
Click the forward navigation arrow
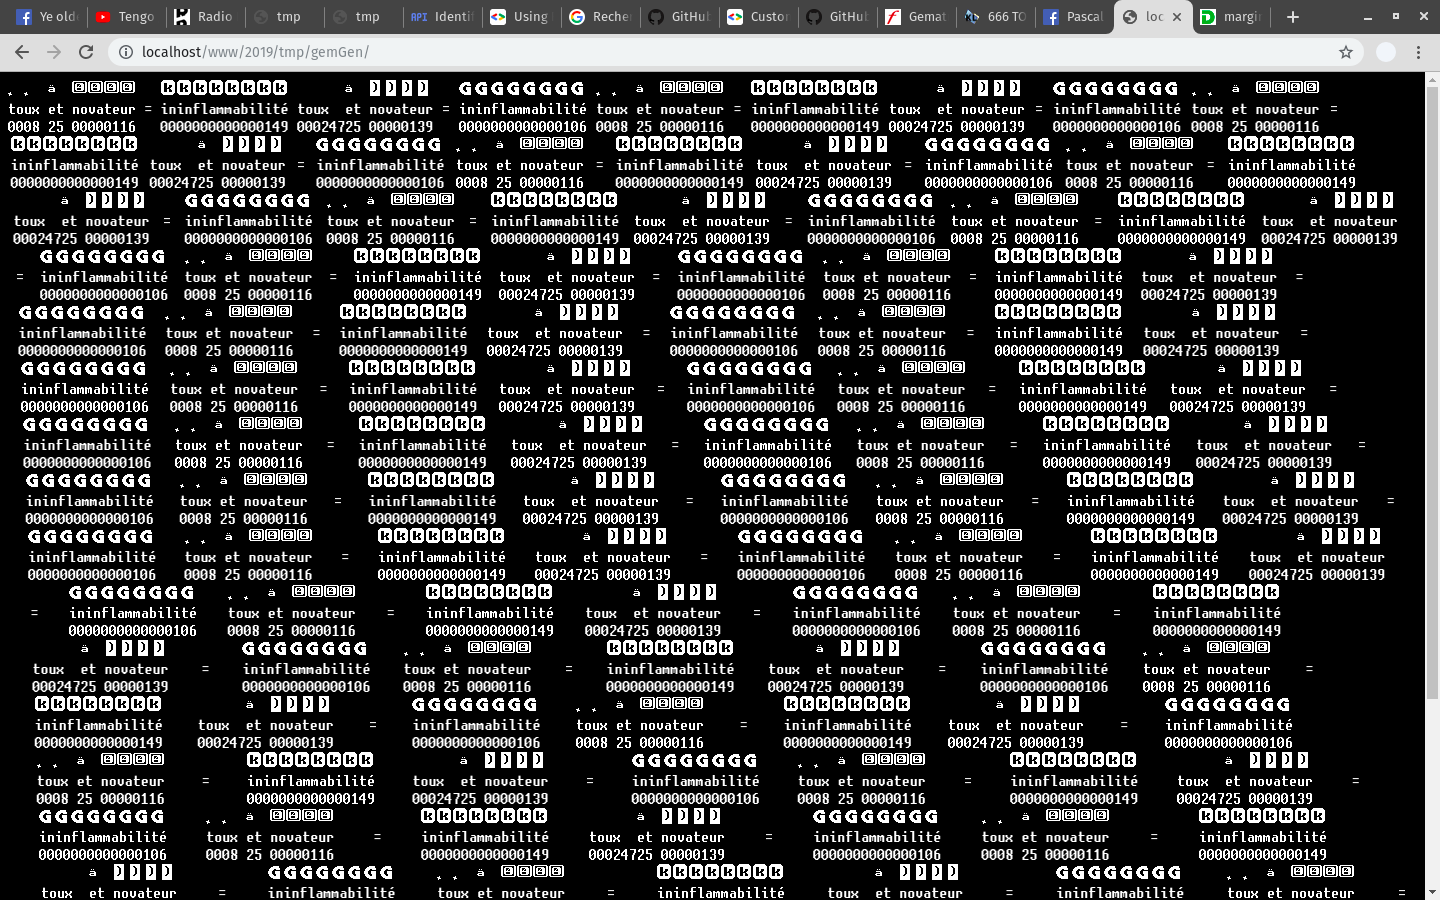click(x=54, y=52)
